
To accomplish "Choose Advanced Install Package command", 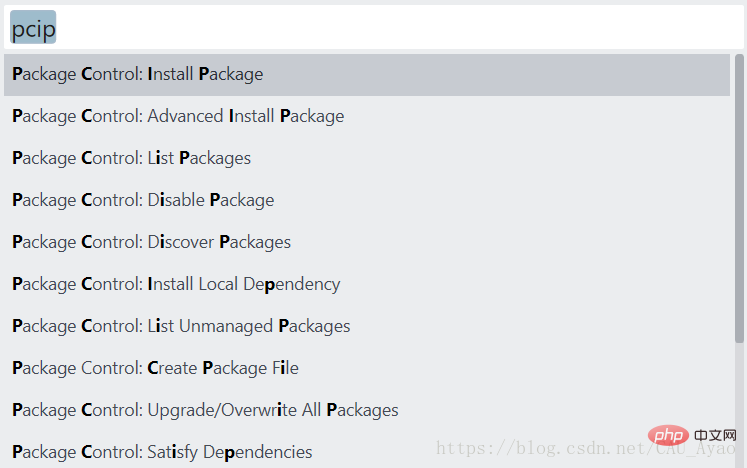I will 178,116.
